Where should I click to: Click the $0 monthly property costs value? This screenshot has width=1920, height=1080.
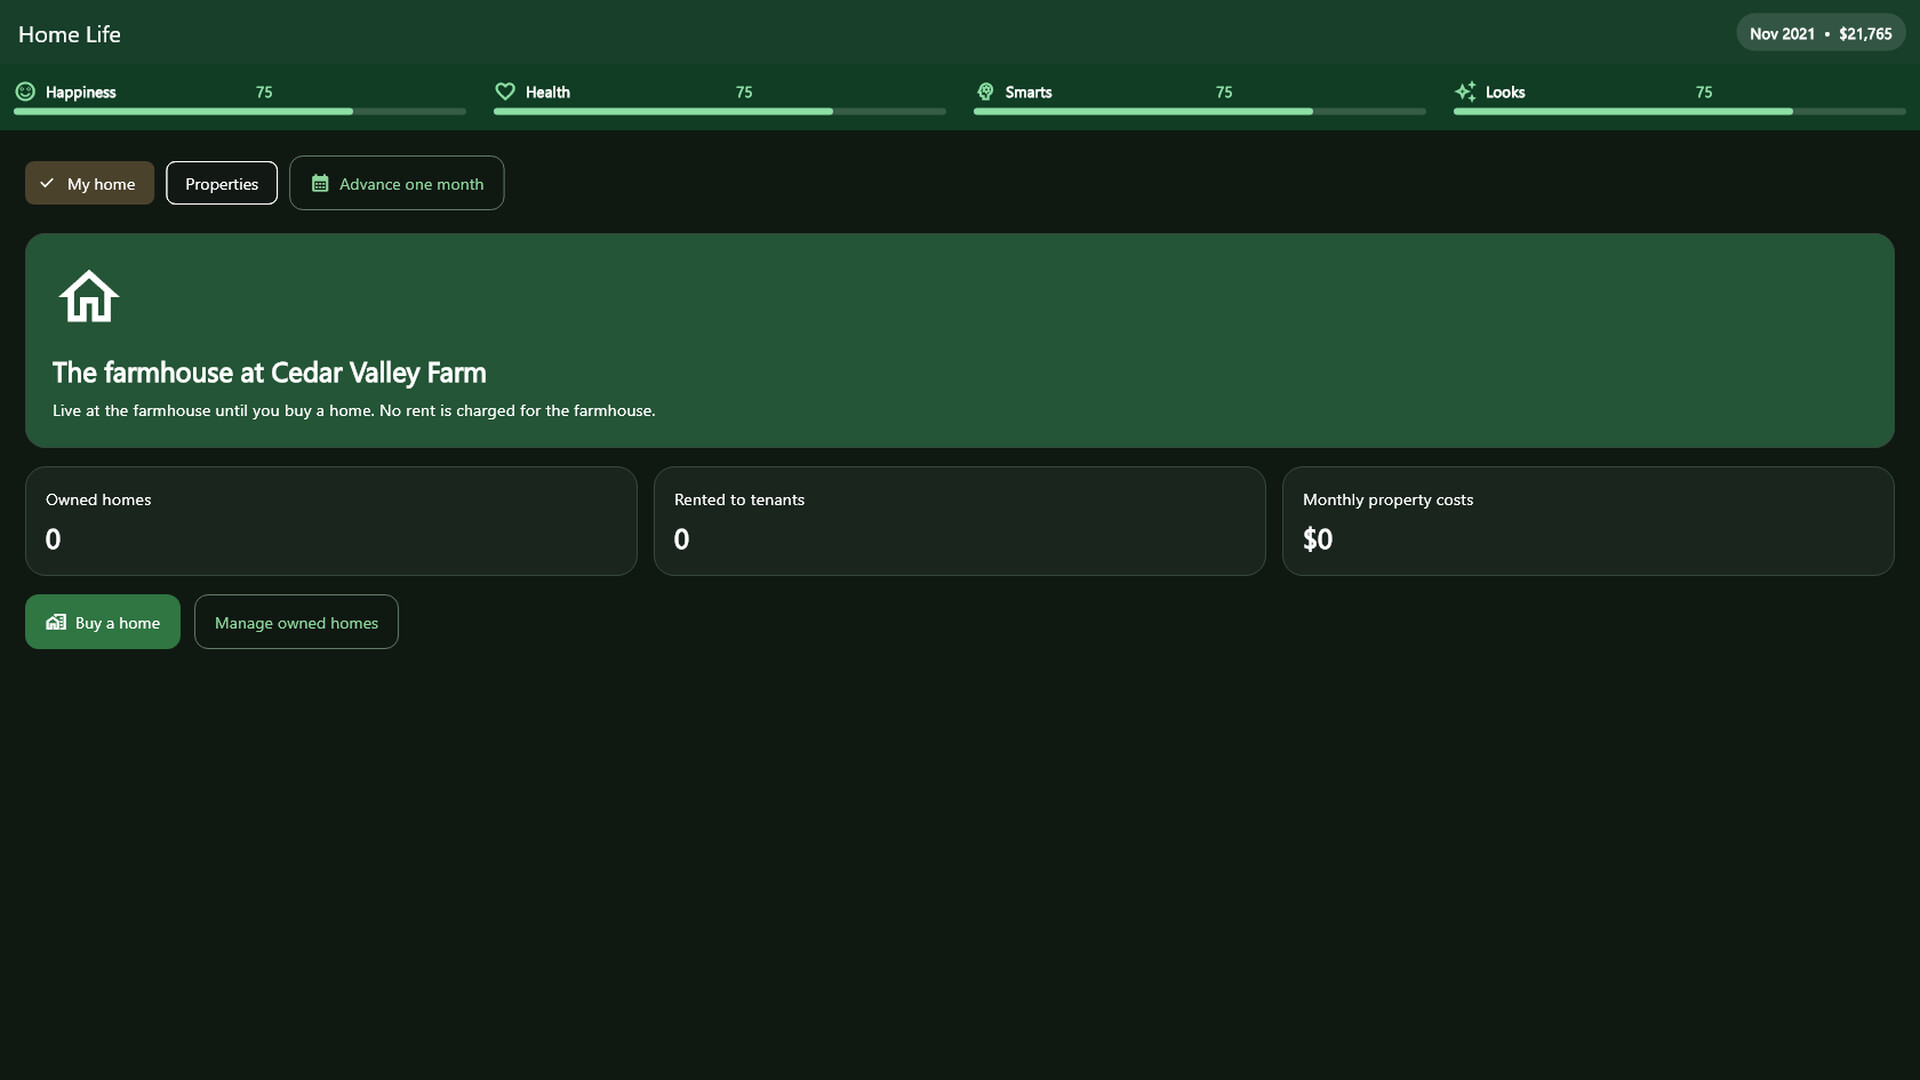1318,539
